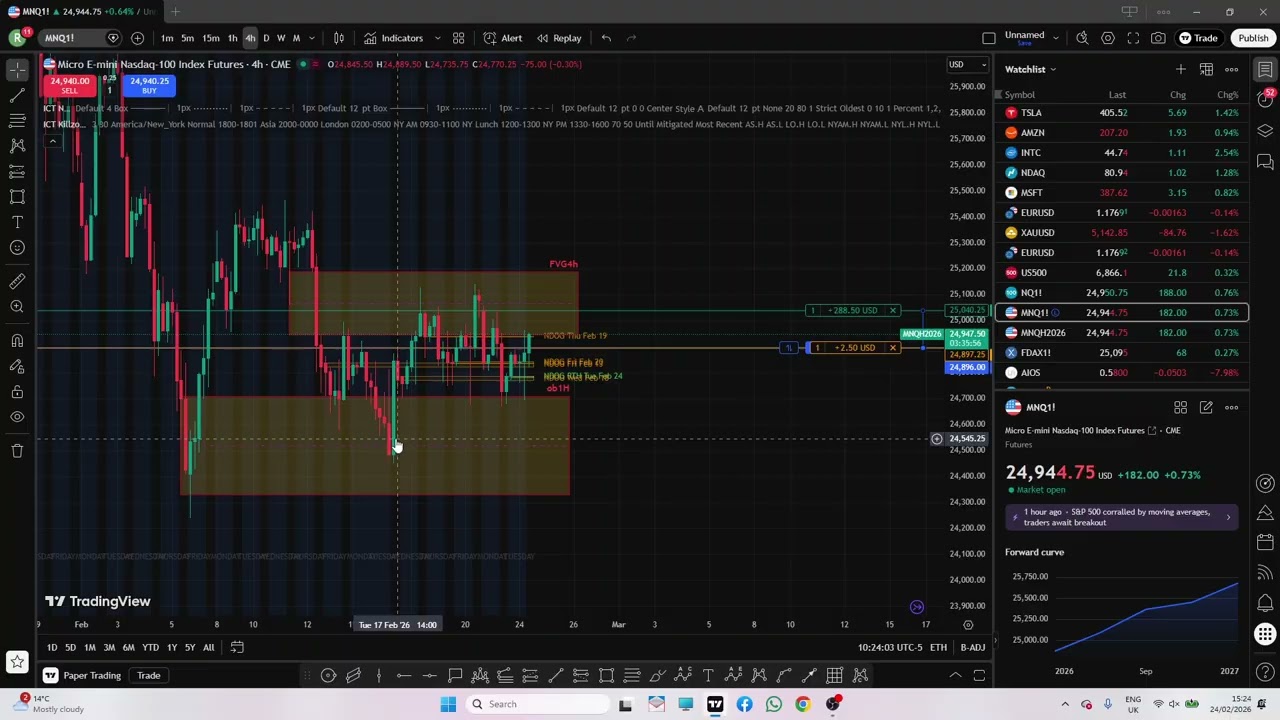Open the emoji and icons tool
This screenshot has height=720, width=1280.
point(17,248)
